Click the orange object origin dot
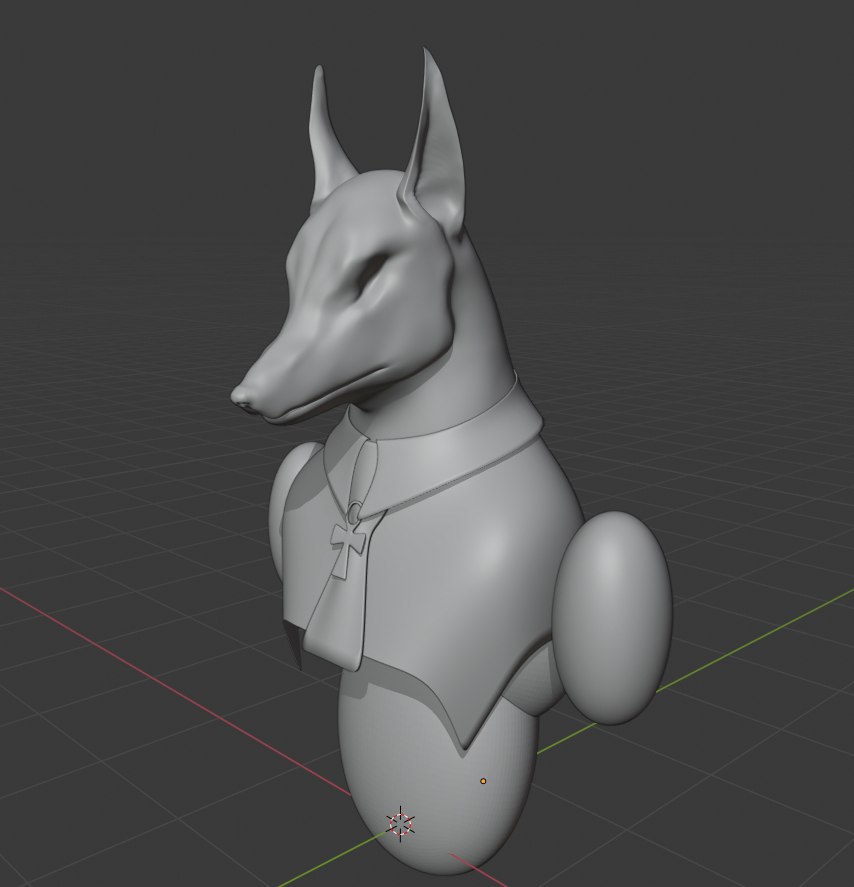854x887 pixels. coord(483,781)
